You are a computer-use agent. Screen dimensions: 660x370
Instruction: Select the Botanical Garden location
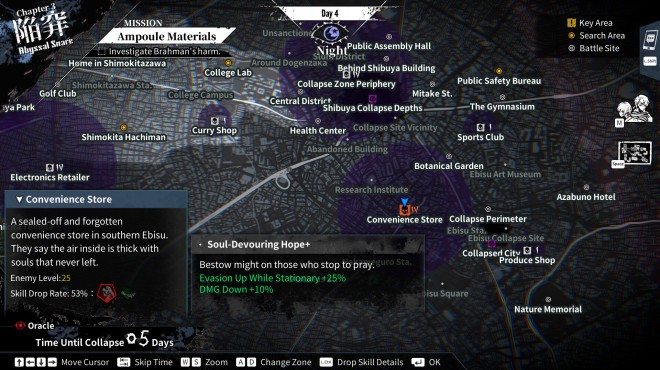[x=449, y=166]
